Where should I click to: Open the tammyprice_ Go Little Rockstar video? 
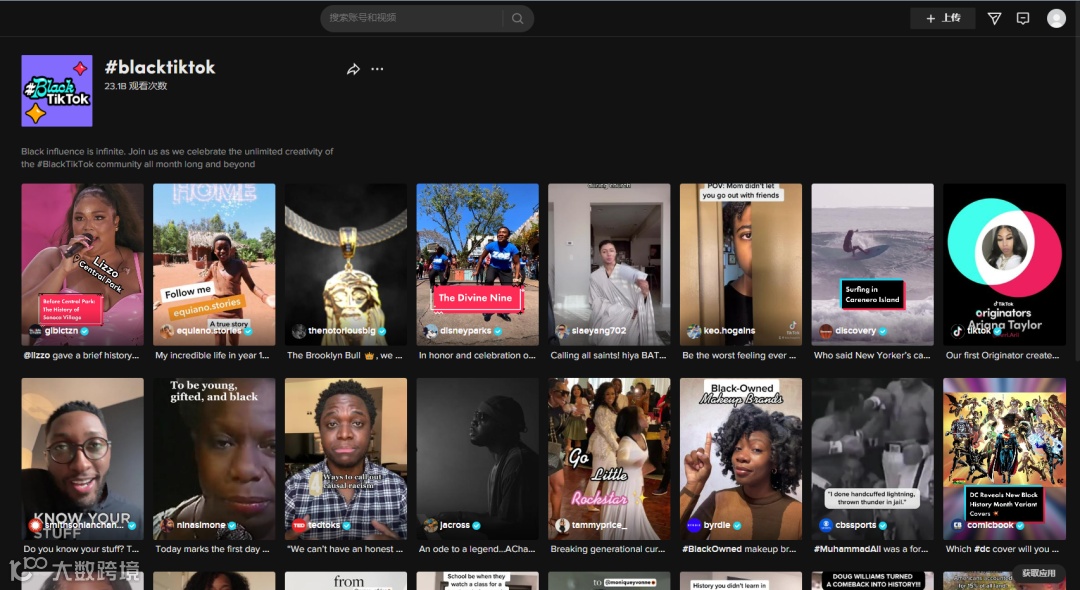(609, 459)
